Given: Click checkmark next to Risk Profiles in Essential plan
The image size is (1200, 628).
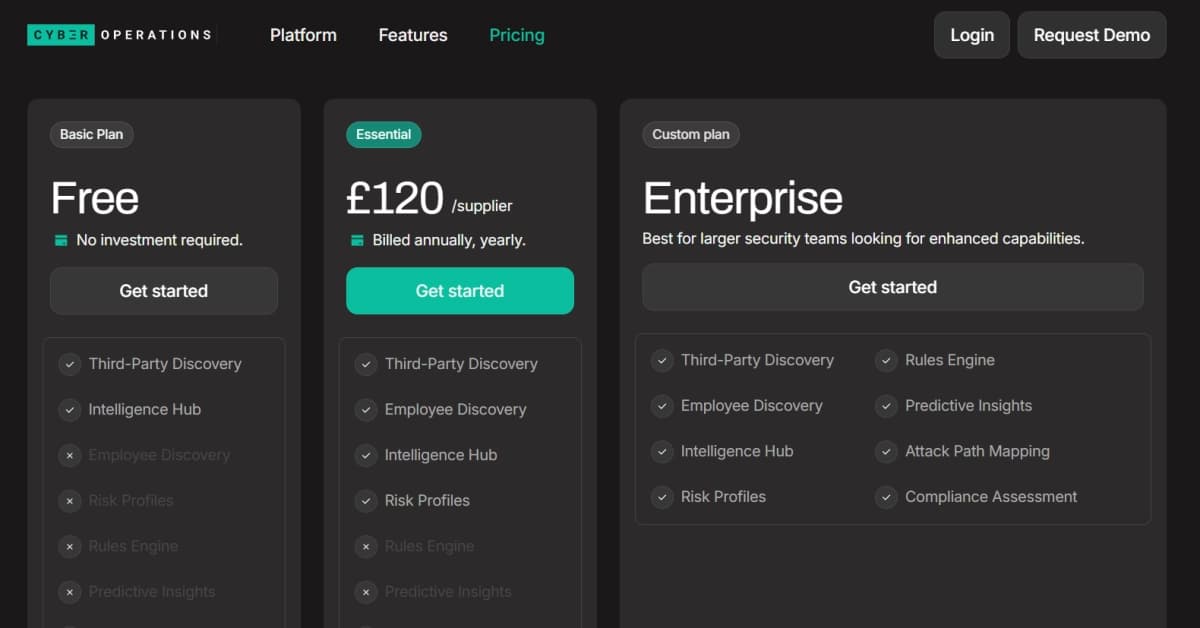Looking at the screenshot, I should [365, 500].
